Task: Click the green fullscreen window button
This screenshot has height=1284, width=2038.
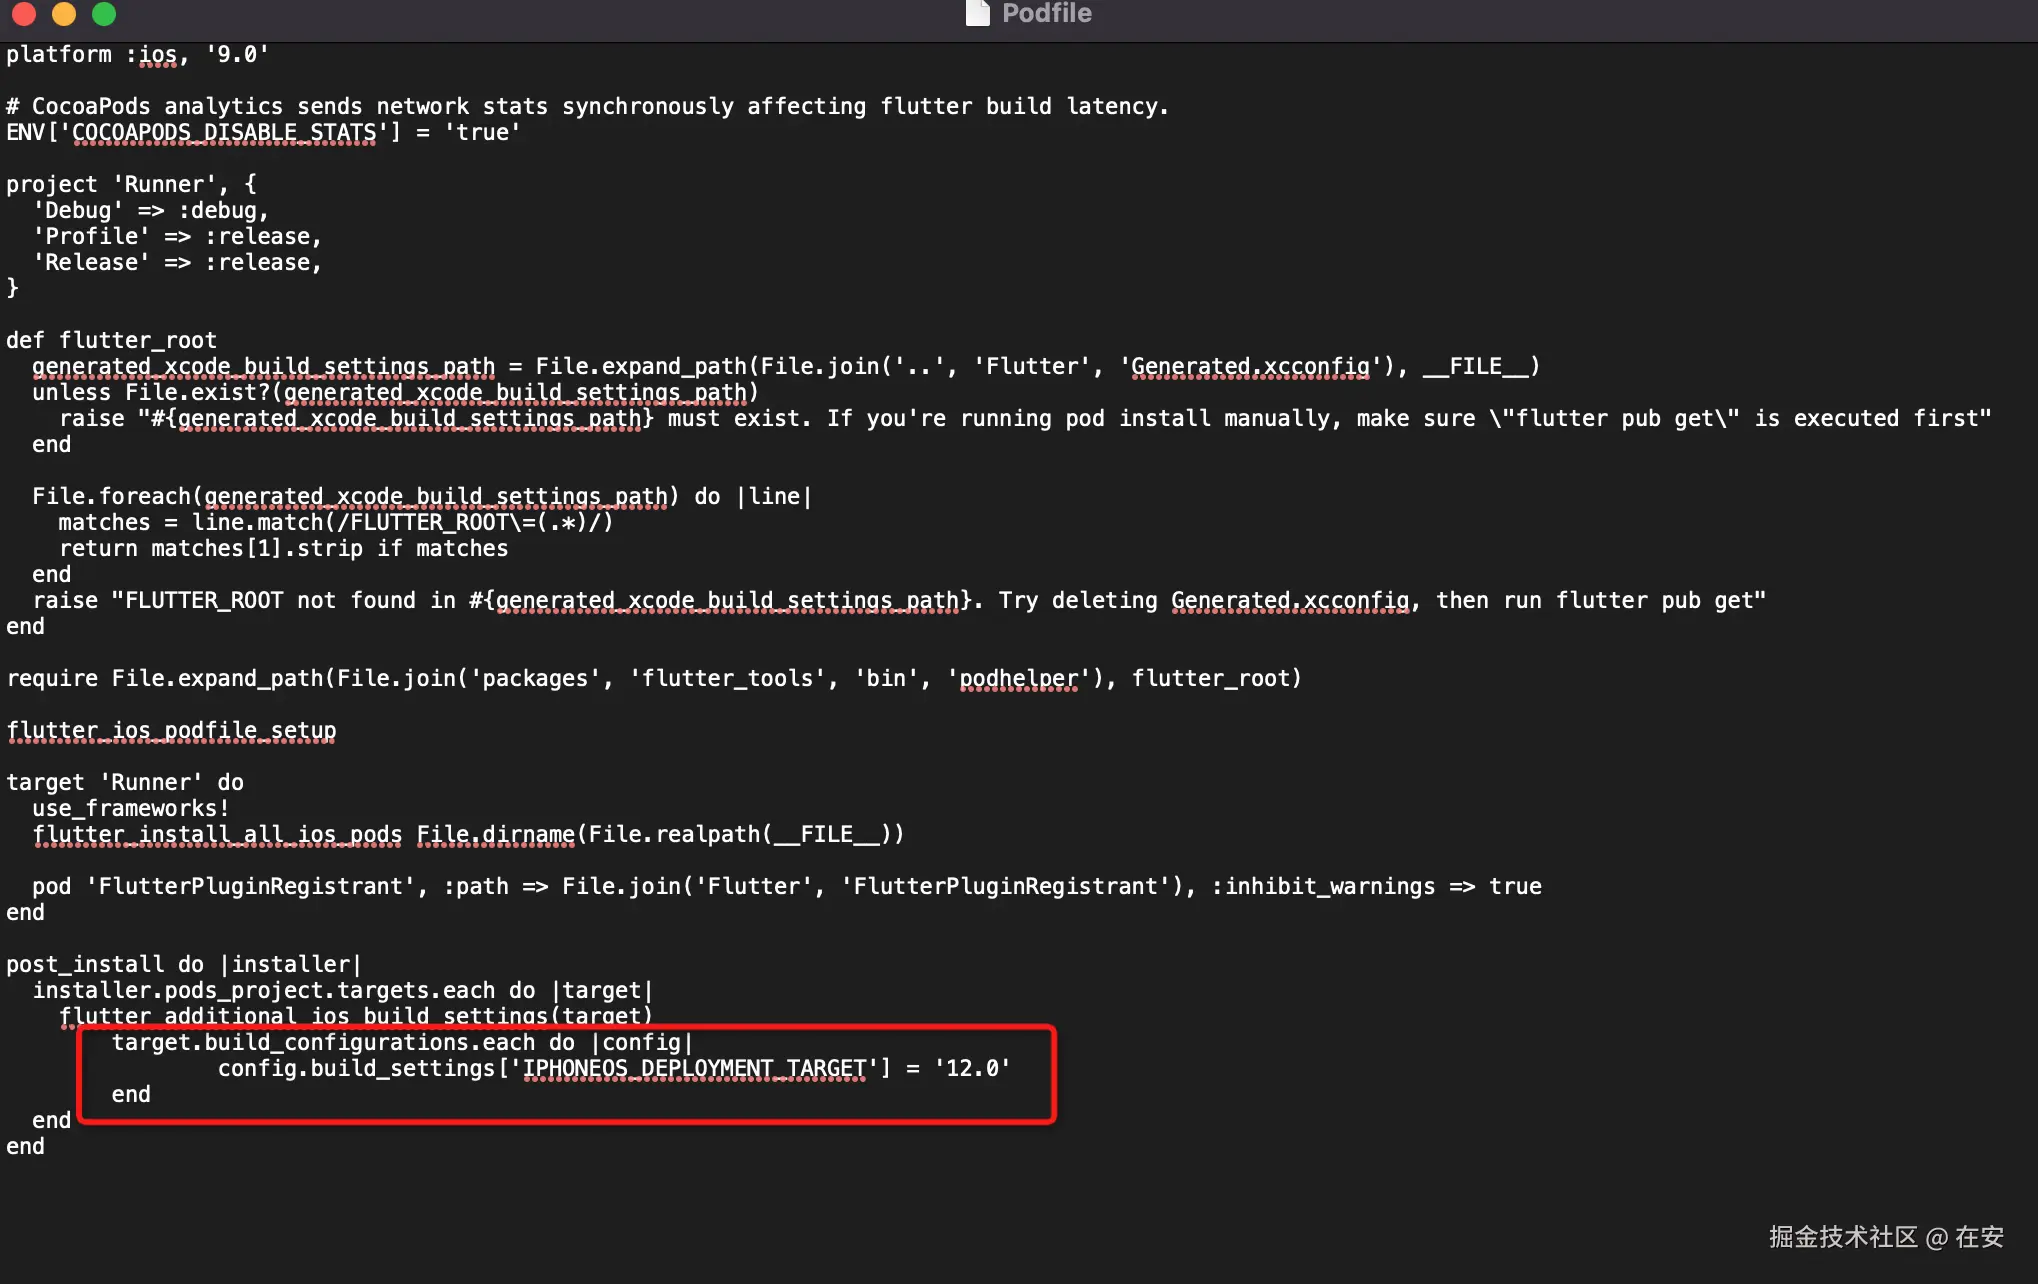Action: [104, 13]
